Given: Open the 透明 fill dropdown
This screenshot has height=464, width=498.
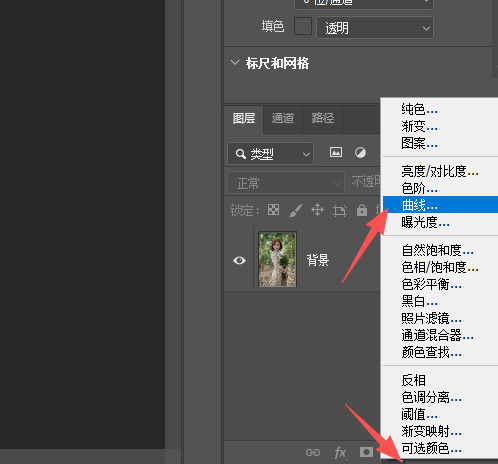Looking at the screenshot, I should click(375, 28).
